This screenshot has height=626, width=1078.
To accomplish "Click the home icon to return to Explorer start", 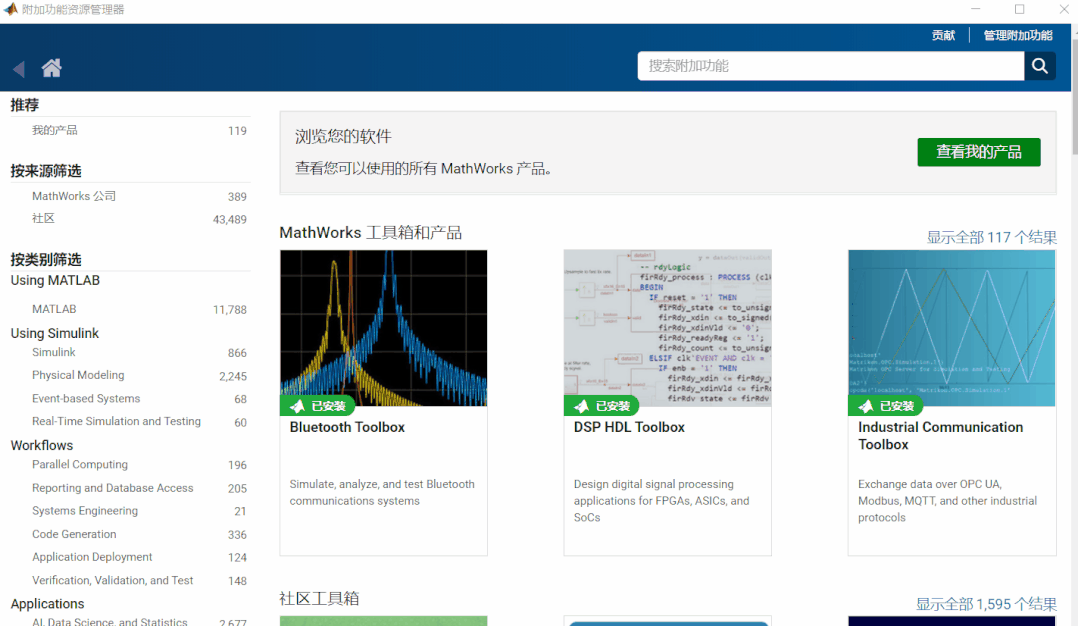I will tap(51, 68).
